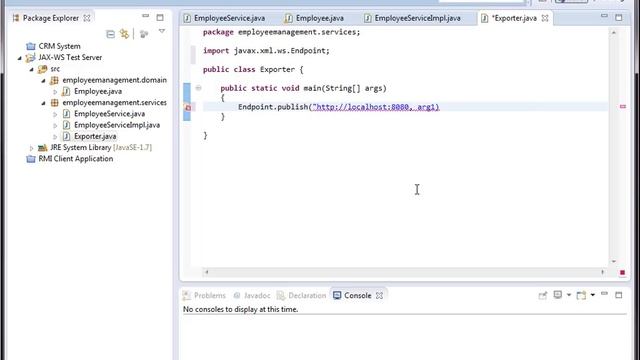Close the Package Explorer tab

point(87,18)
